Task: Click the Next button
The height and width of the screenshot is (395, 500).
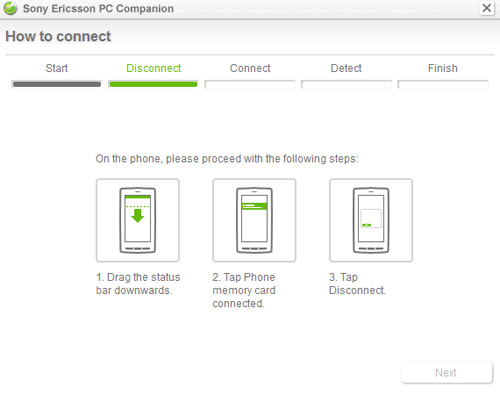Action: coord(447,373)
